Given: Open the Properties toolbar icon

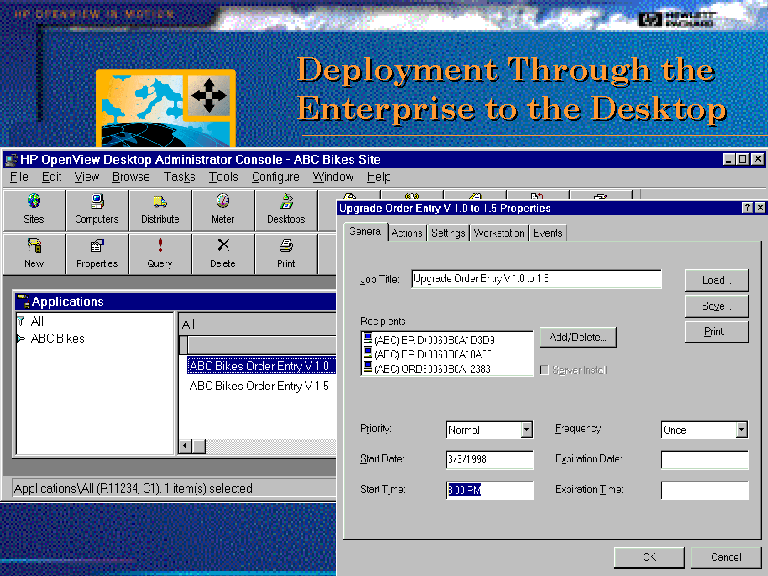Looking at the screenshot, I should [x=97, y=253].
